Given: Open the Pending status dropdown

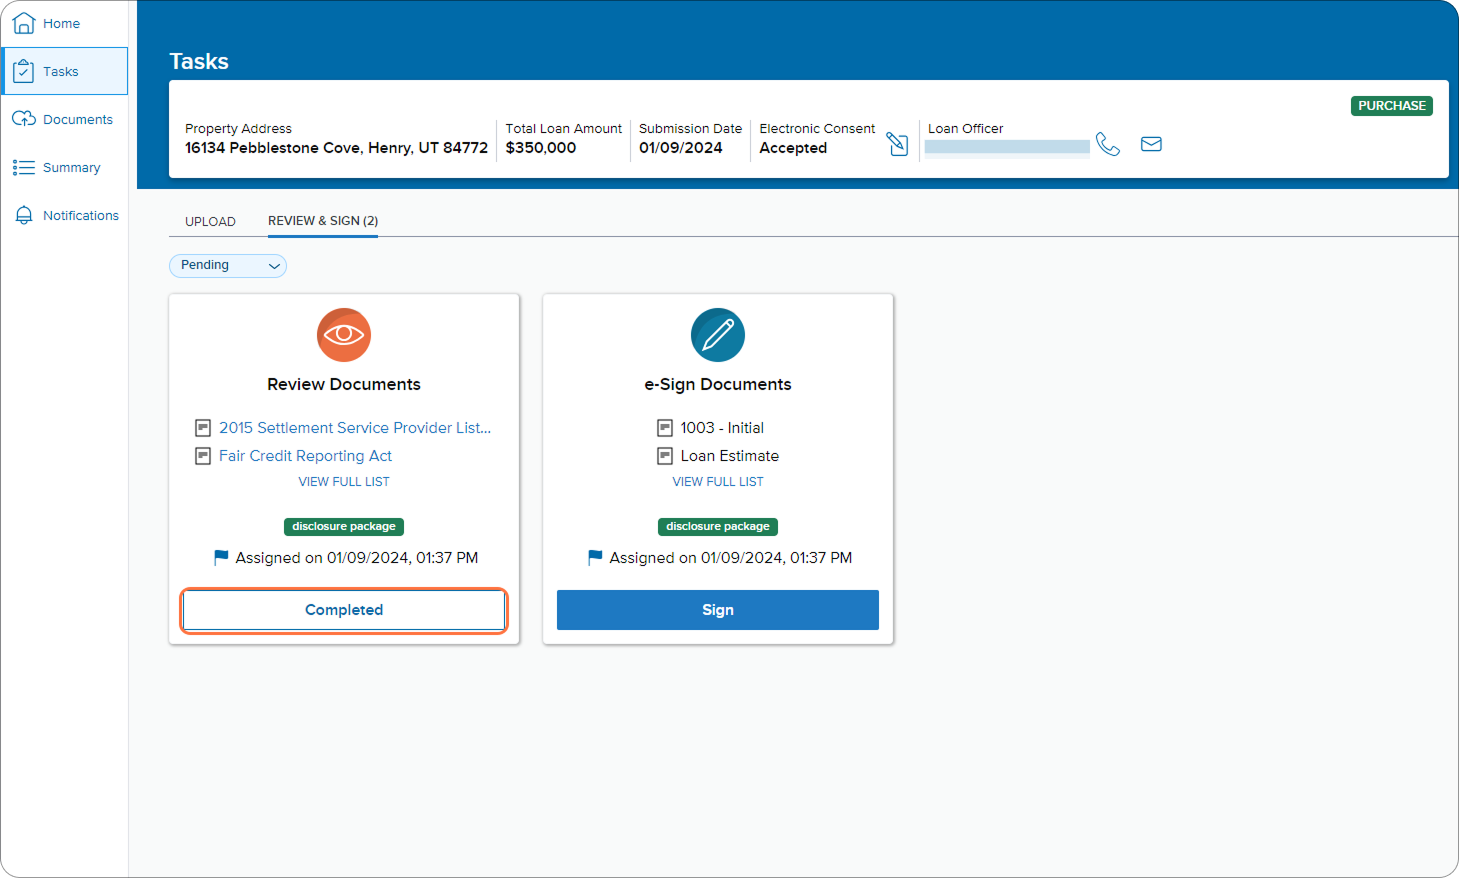Looking at the screenshot, I should tap(228, 265).
